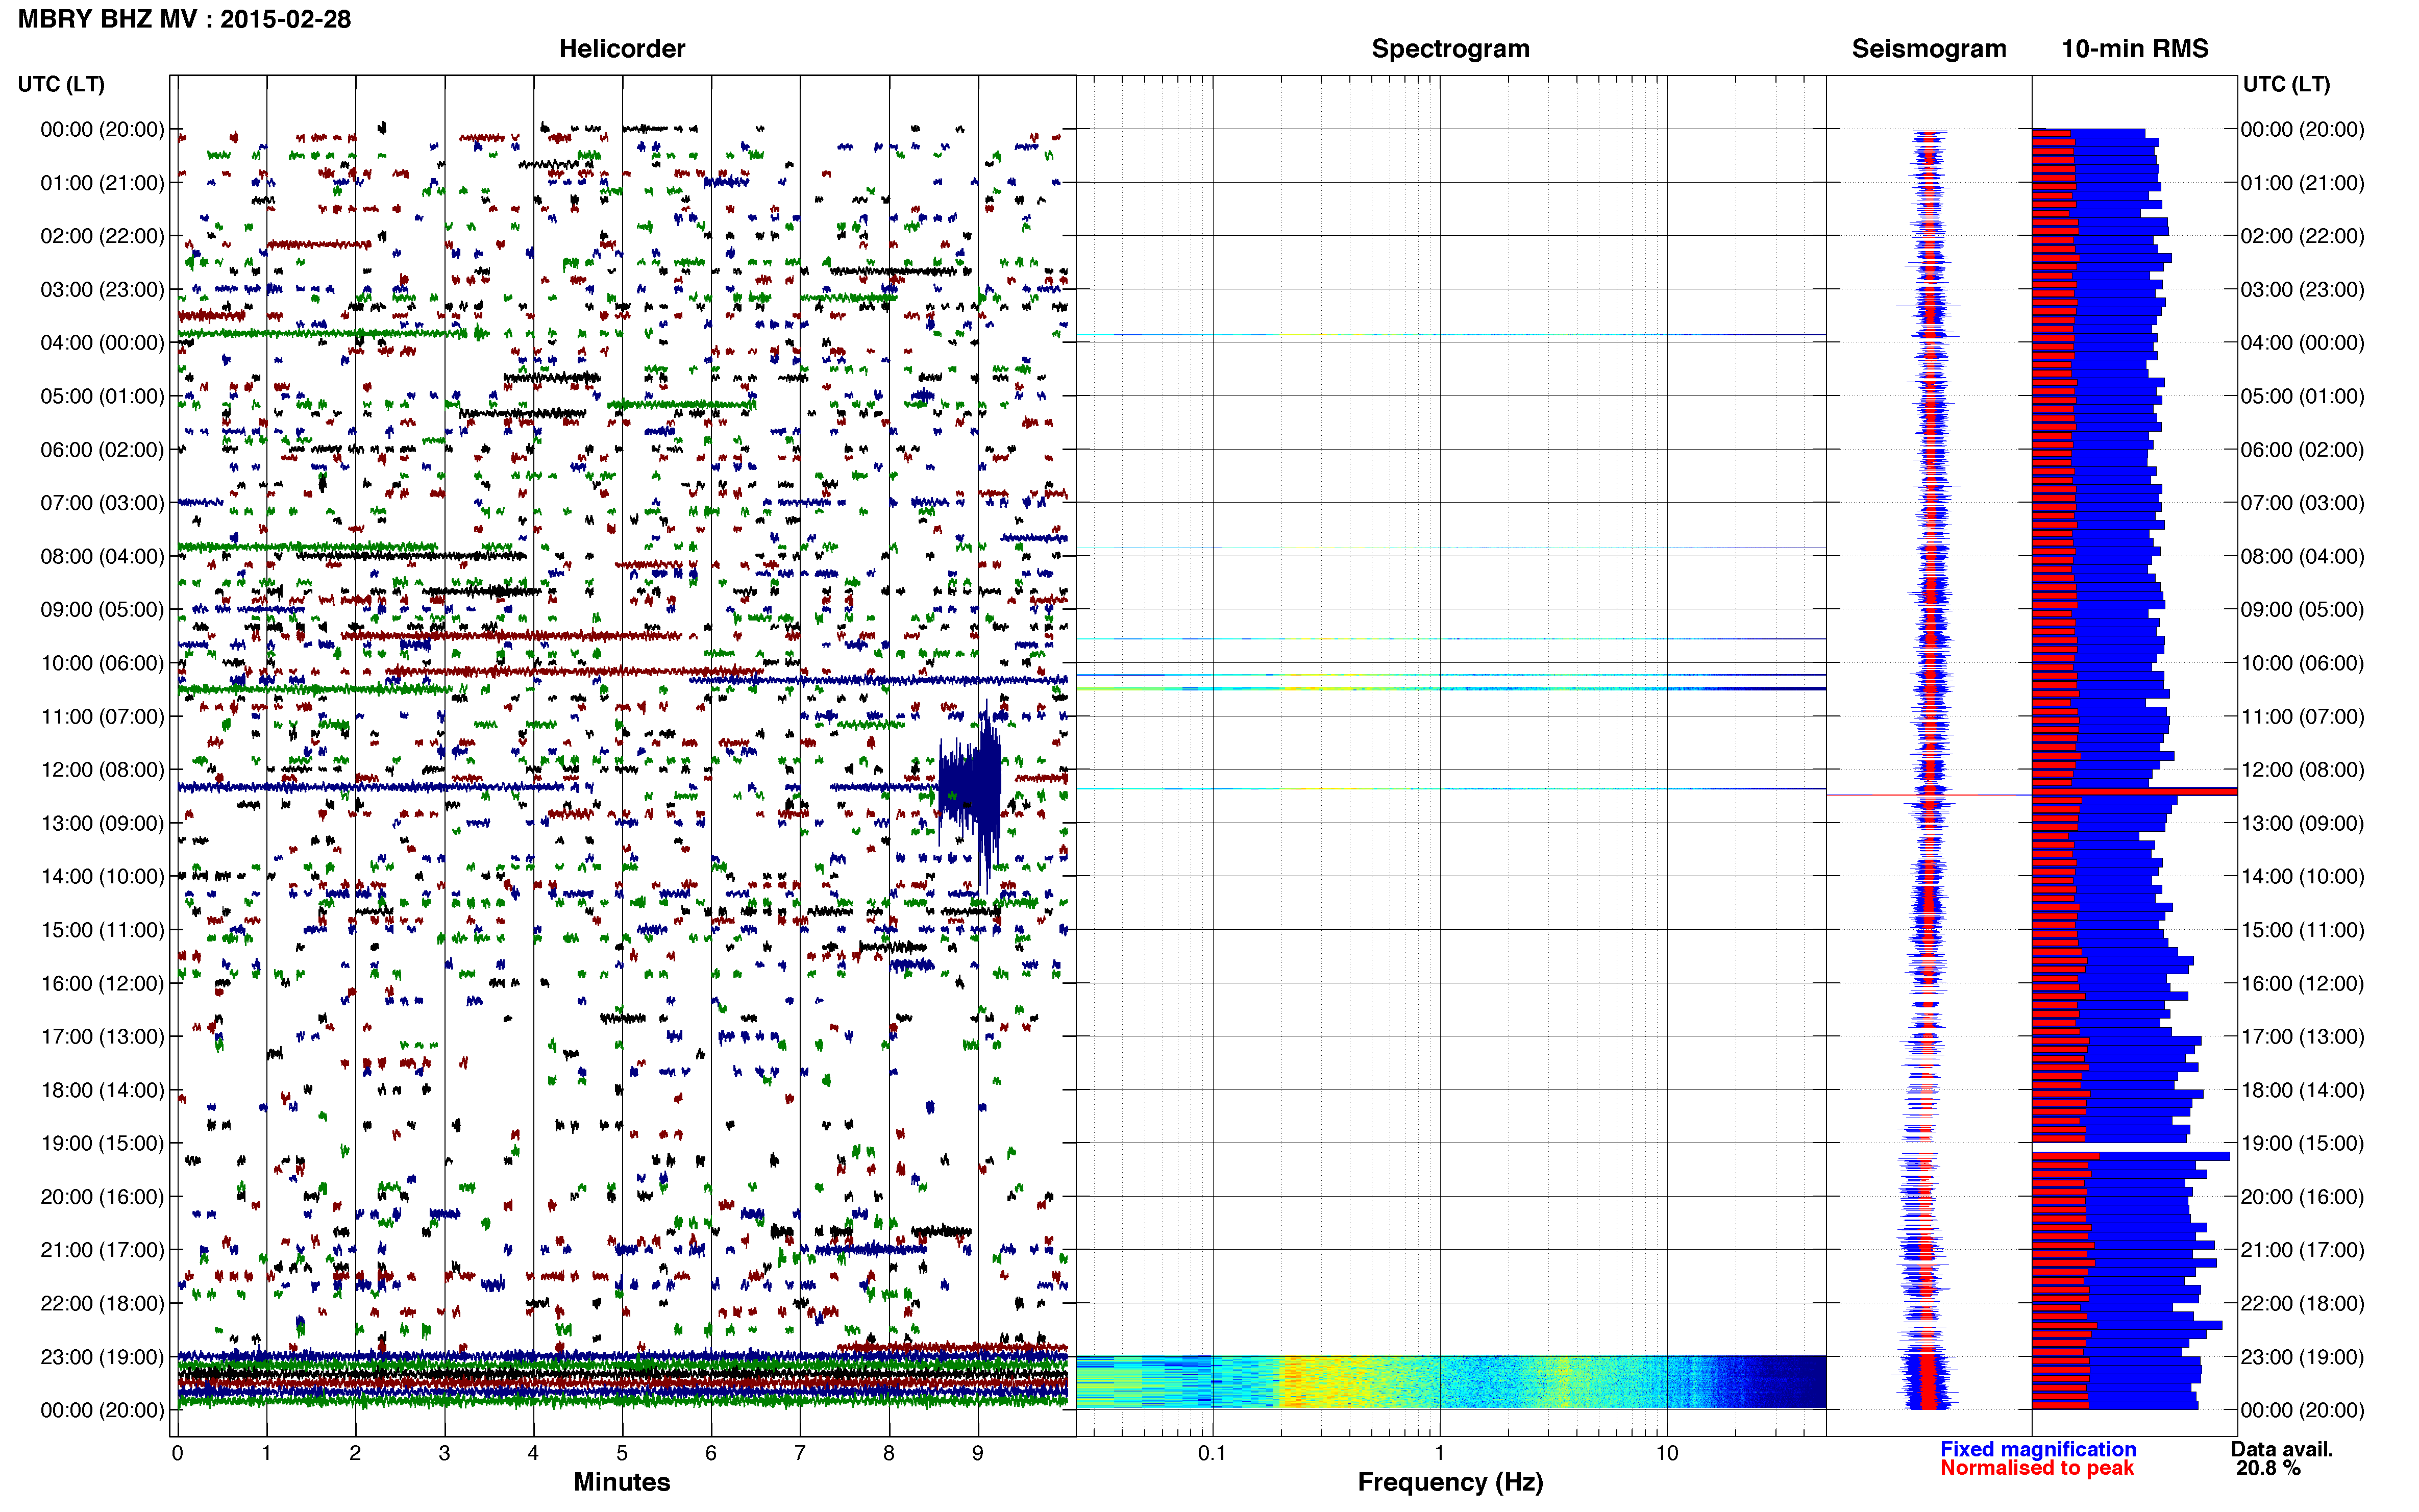Screen dimensions: 2419x1512
Task: Click the 'Frequency (Hz)' x-axis label
Action: pyautogui.click(x=1450, y=1482)
